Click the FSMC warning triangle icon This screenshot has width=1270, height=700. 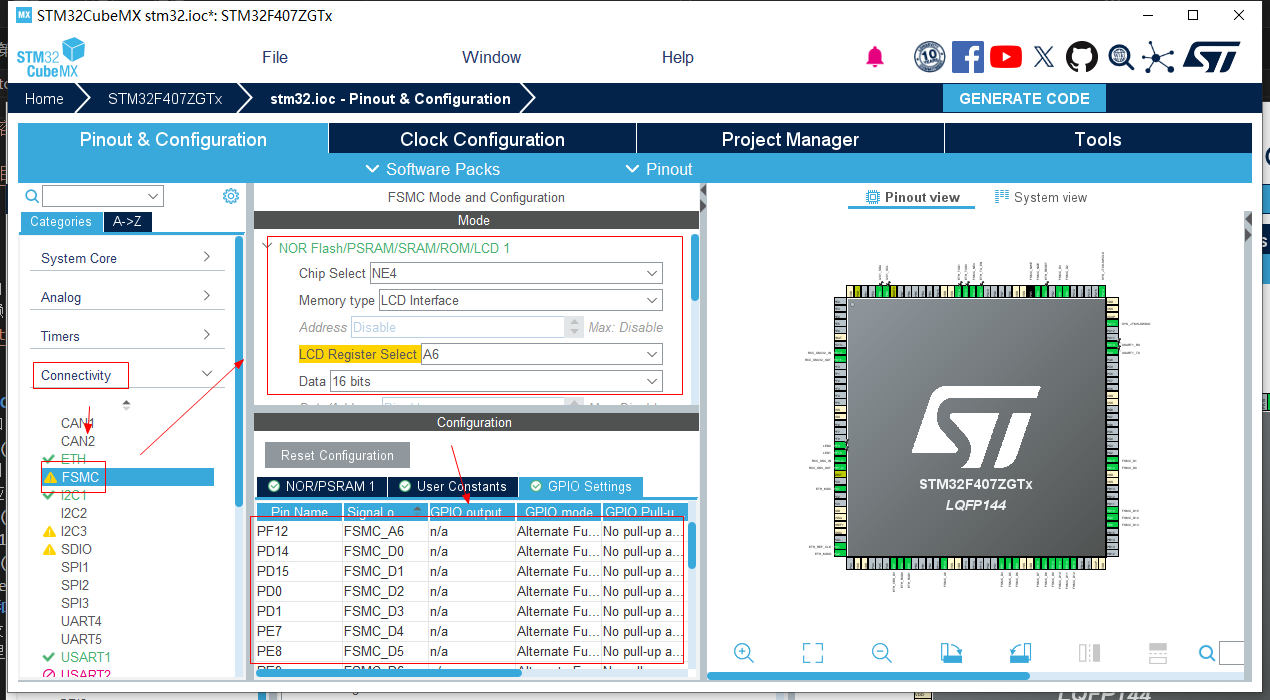click(x=50, y=478)
